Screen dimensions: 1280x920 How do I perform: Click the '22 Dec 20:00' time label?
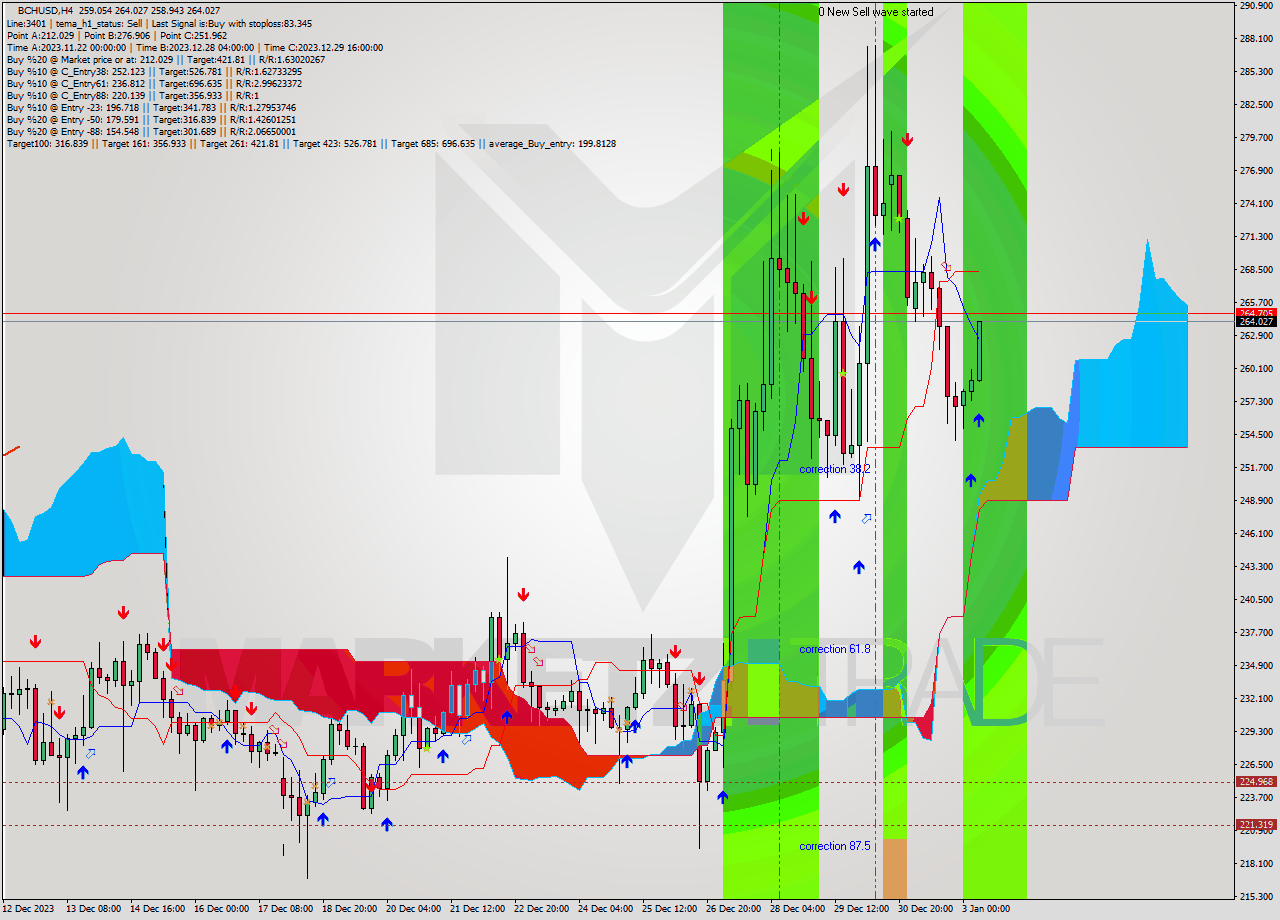(x=541, y=909)
